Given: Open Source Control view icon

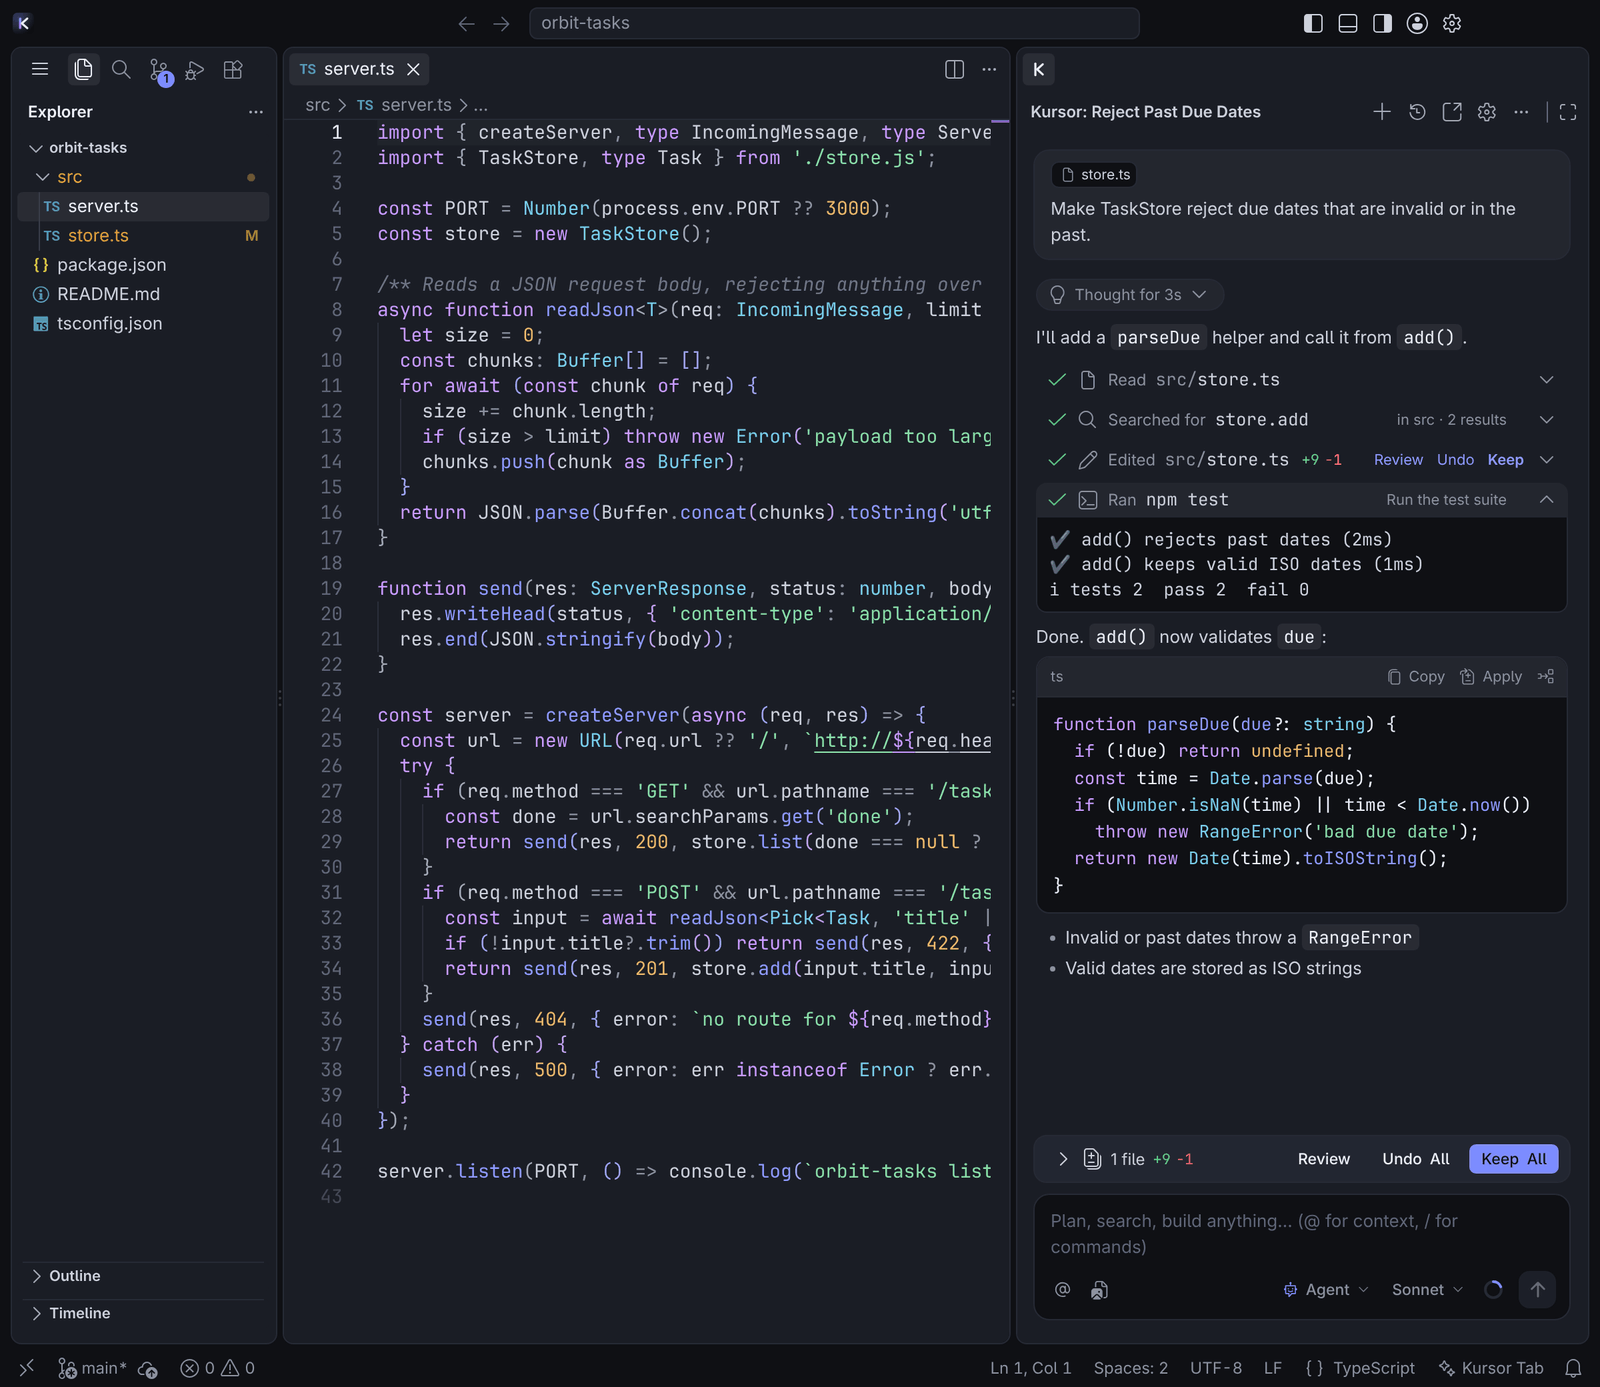Looking at the screenshot, I should pos(159,70).
